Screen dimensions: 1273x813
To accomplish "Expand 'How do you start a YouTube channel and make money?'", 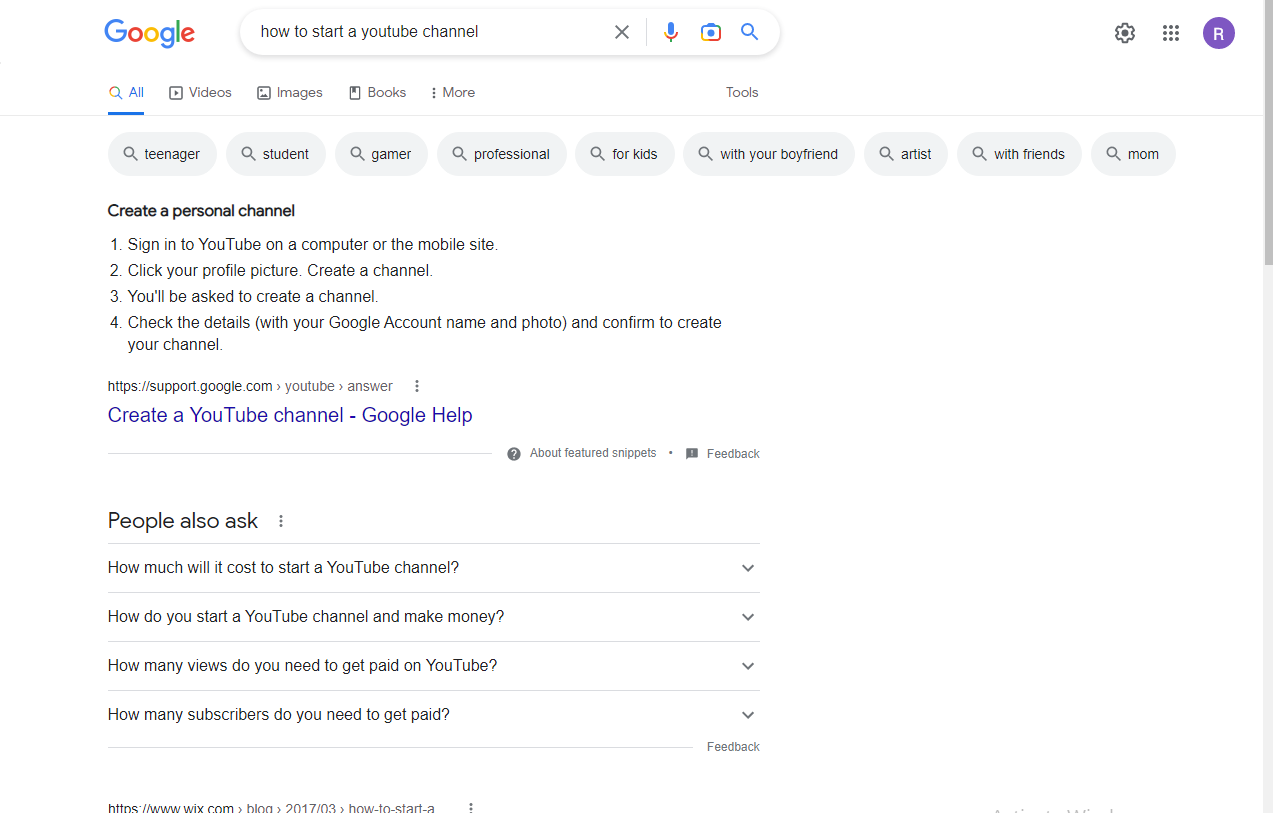I will [x=434, y=617].
